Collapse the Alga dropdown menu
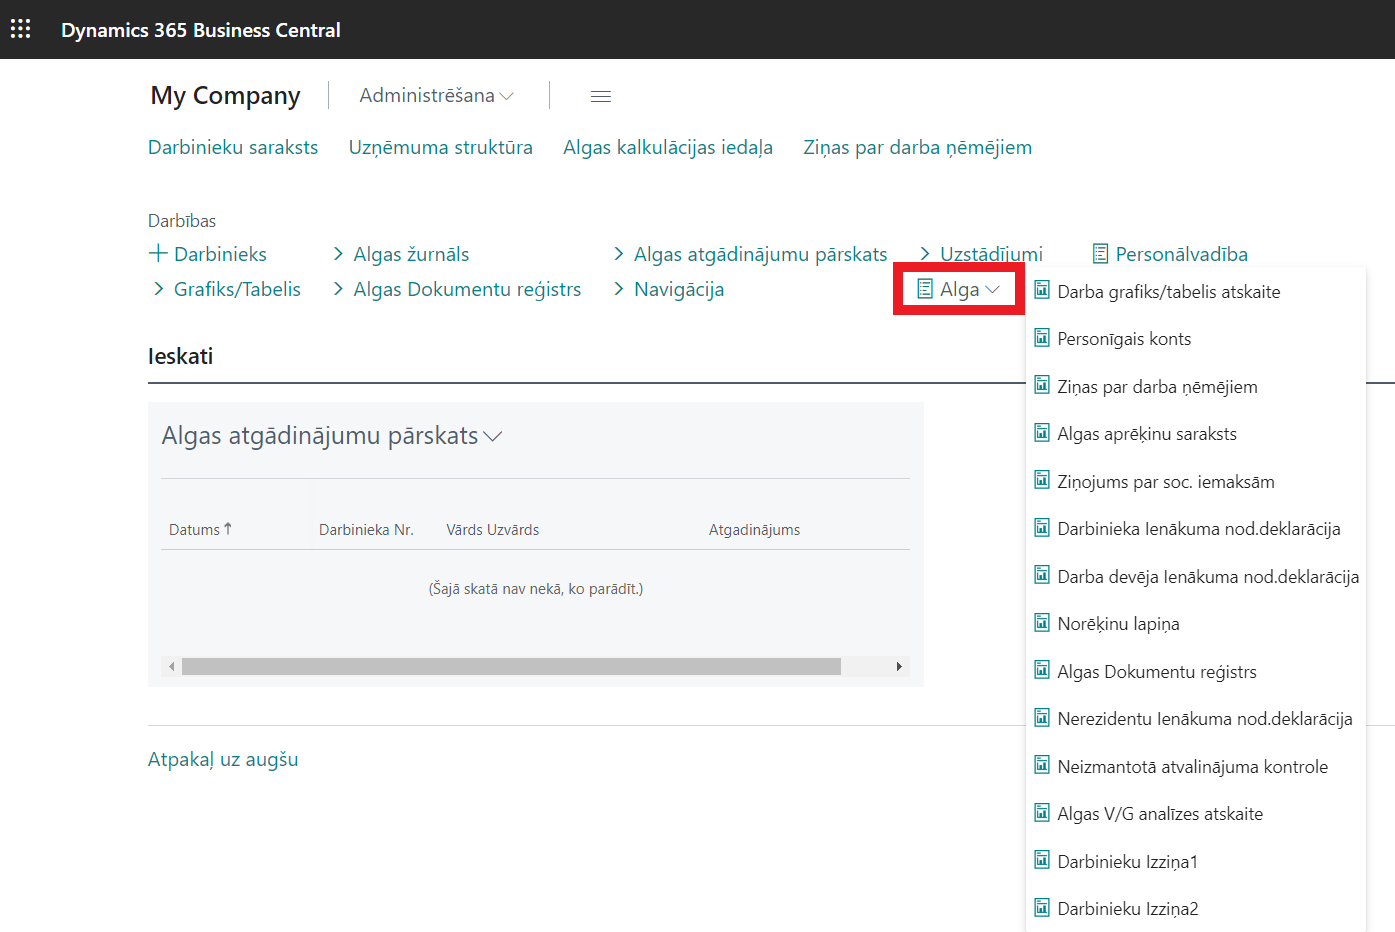The height and width of the screenshot is (932, 1395). pos(959,289)
